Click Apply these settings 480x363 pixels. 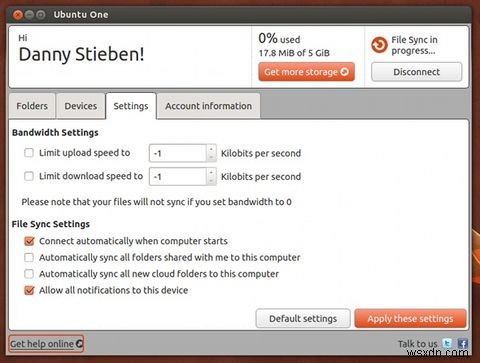[x=410, y=319]
